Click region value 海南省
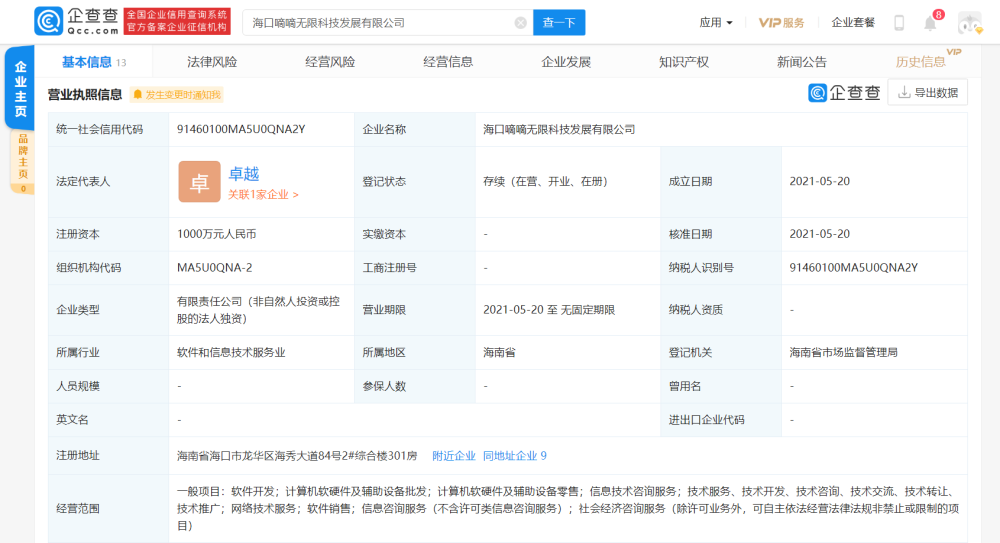The width and height of the screenshot is (1000, 543). (x=499, y=352)
